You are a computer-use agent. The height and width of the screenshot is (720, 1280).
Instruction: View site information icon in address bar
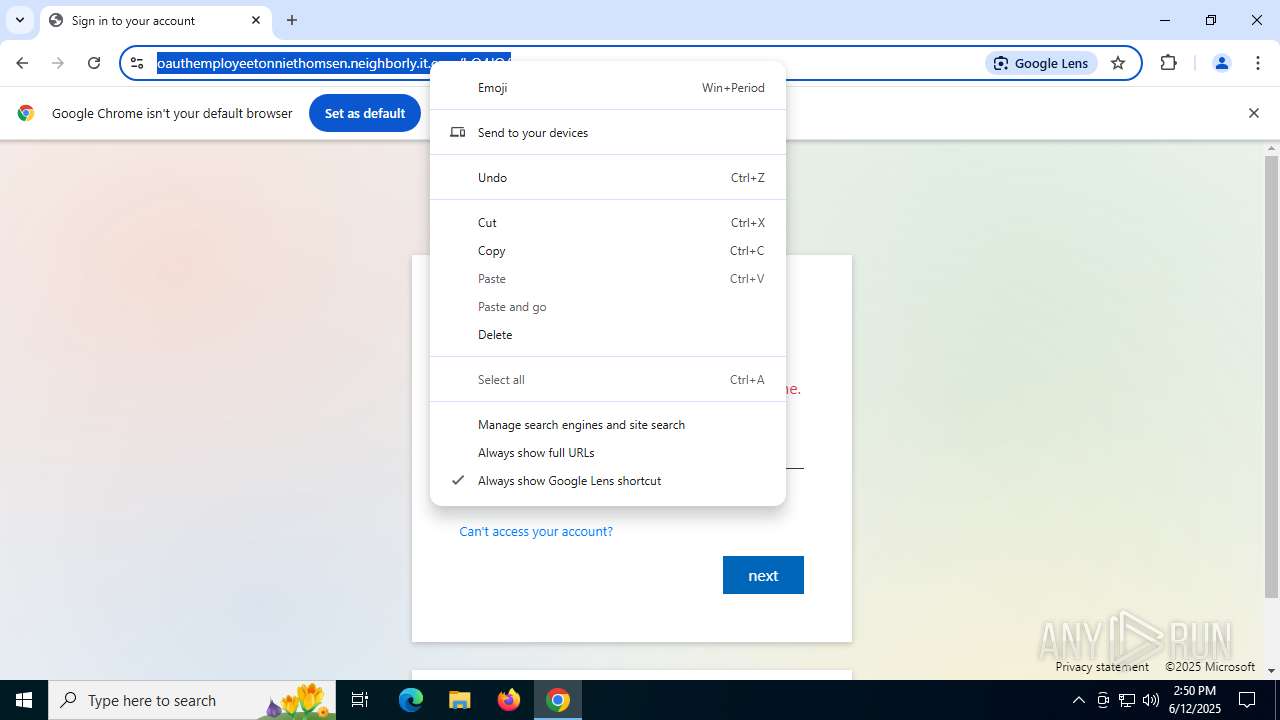pyautogui.click(x=137, y=63)
